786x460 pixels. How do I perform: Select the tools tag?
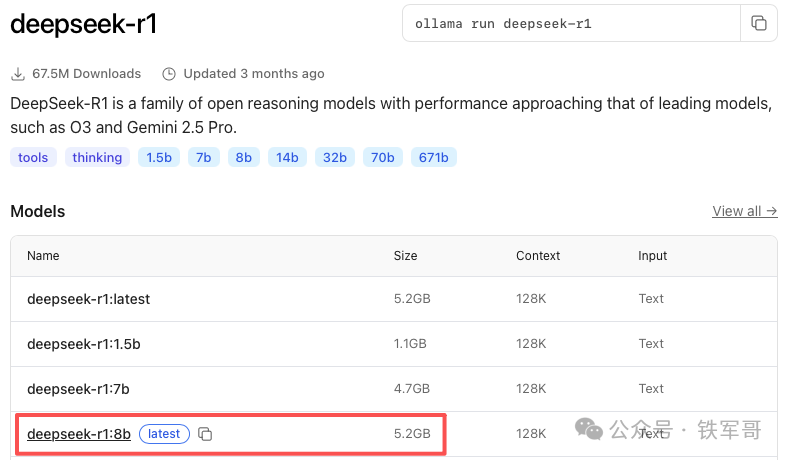click(33, 157)
